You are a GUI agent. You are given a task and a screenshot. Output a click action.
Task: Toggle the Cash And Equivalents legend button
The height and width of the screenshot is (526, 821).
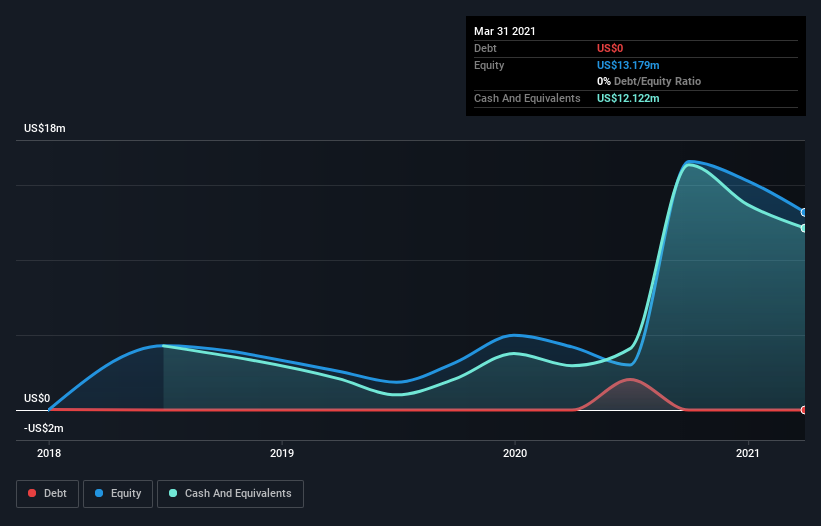coord(230,494)
